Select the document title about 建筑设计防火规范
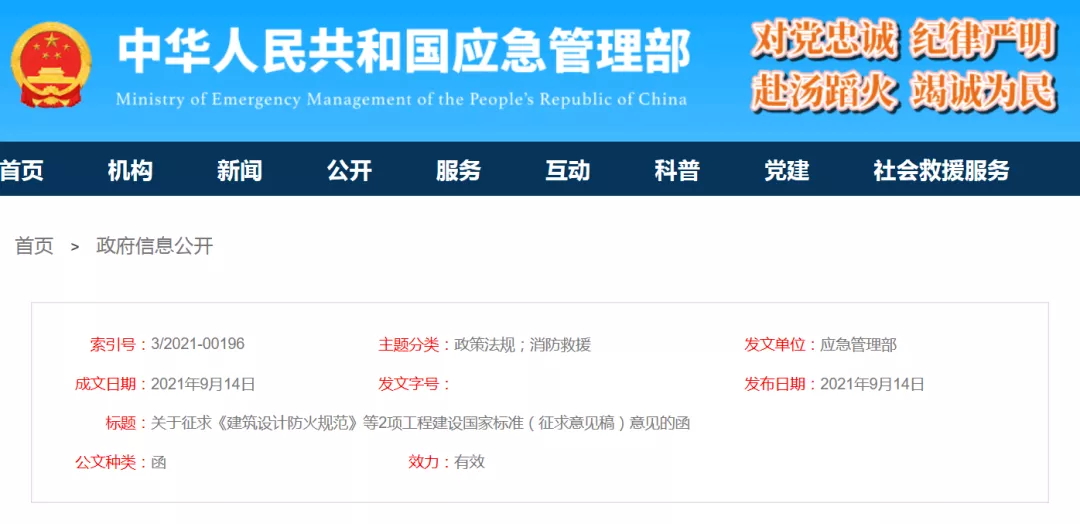This screenshot has width=1080, height=524. click(x=420, y=423)
